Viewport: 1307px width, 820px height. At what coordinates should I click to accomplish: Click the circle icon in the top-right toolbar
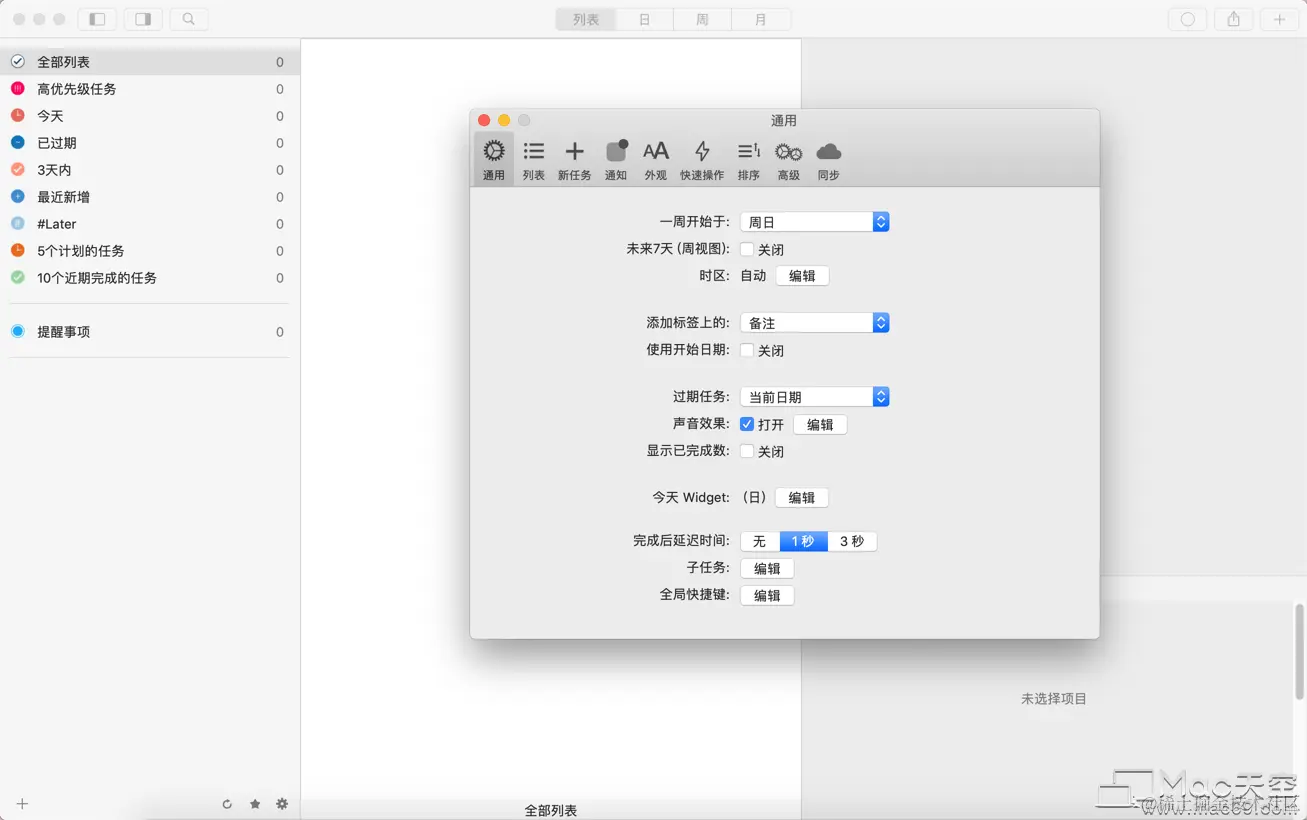tap(1188, 19)
